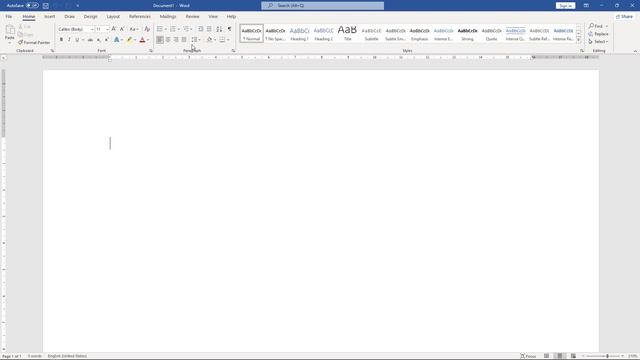
Task: Adjust the zoom slider
Action: pyautogui.click(x=607, y=356)
